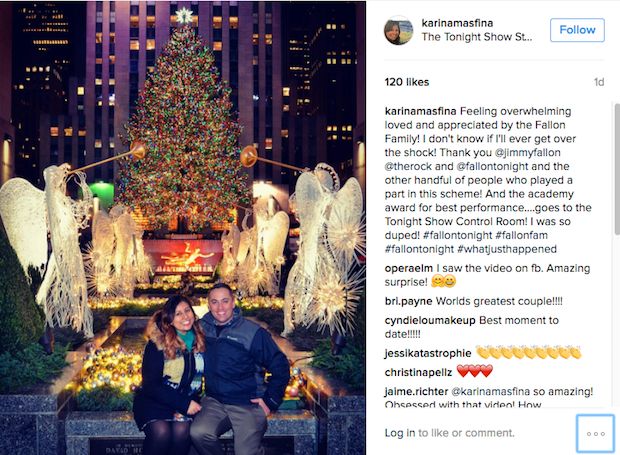Open the three-dot more options menu
The image size is (620, 455).
tap(595, 433)
